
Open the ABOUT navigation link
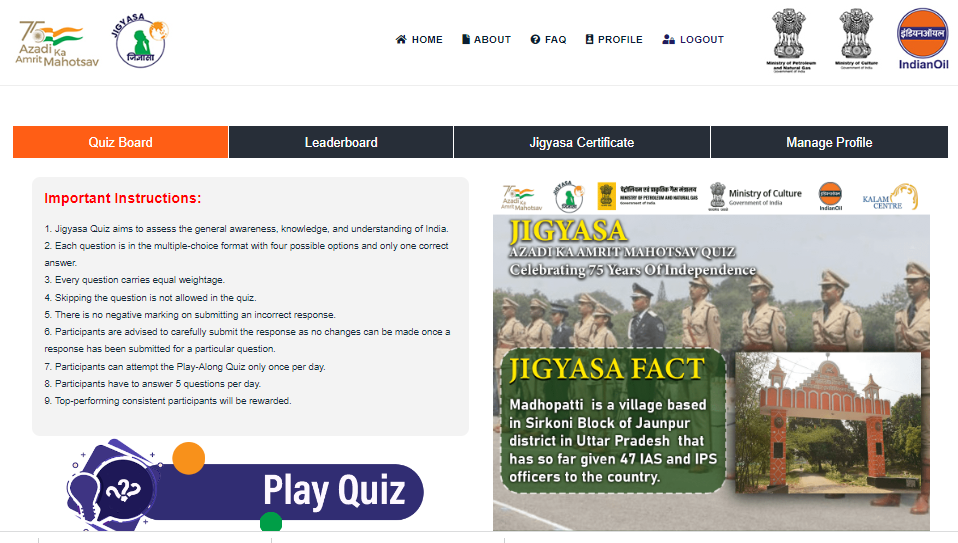click(486, 39)
